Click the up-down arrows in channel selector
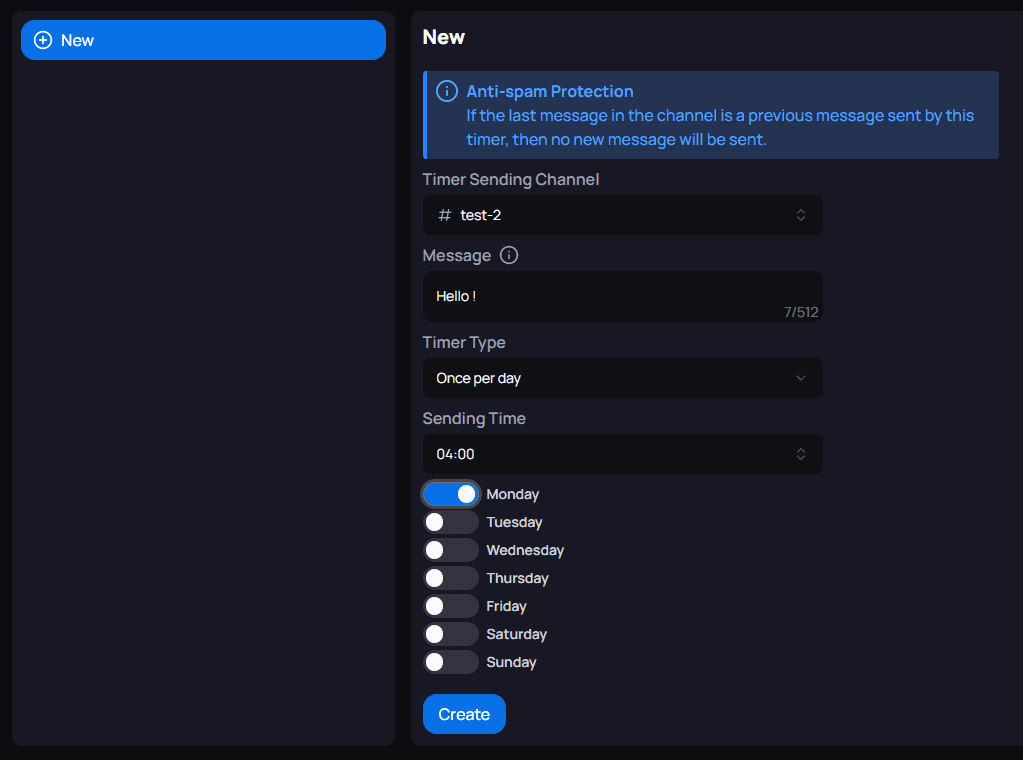This screenshot has height=760, width=1023. click(x=800, y=215)
